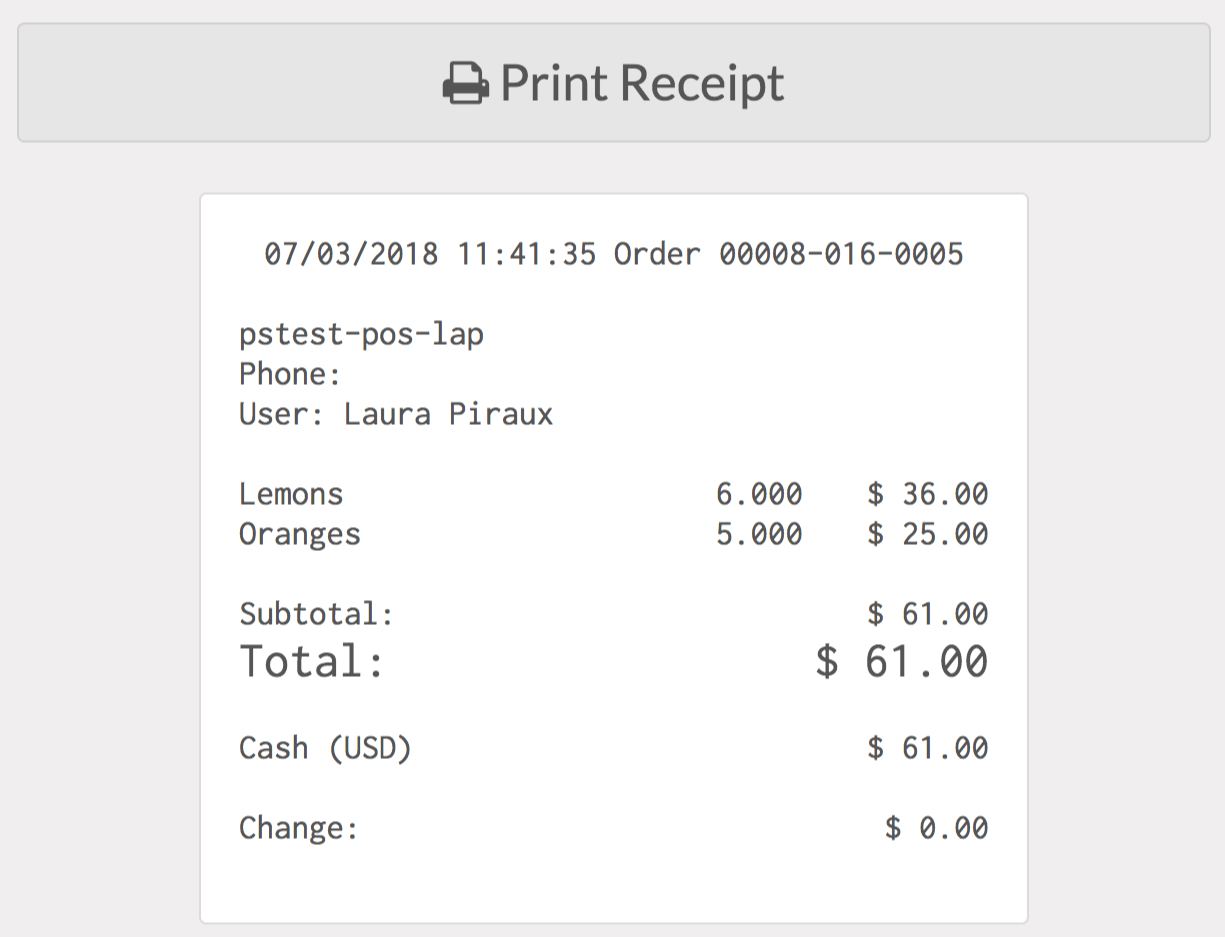Click the order date 07/03/2018
The height and width of the screenshot is (937, 1225).
[351, 254]
